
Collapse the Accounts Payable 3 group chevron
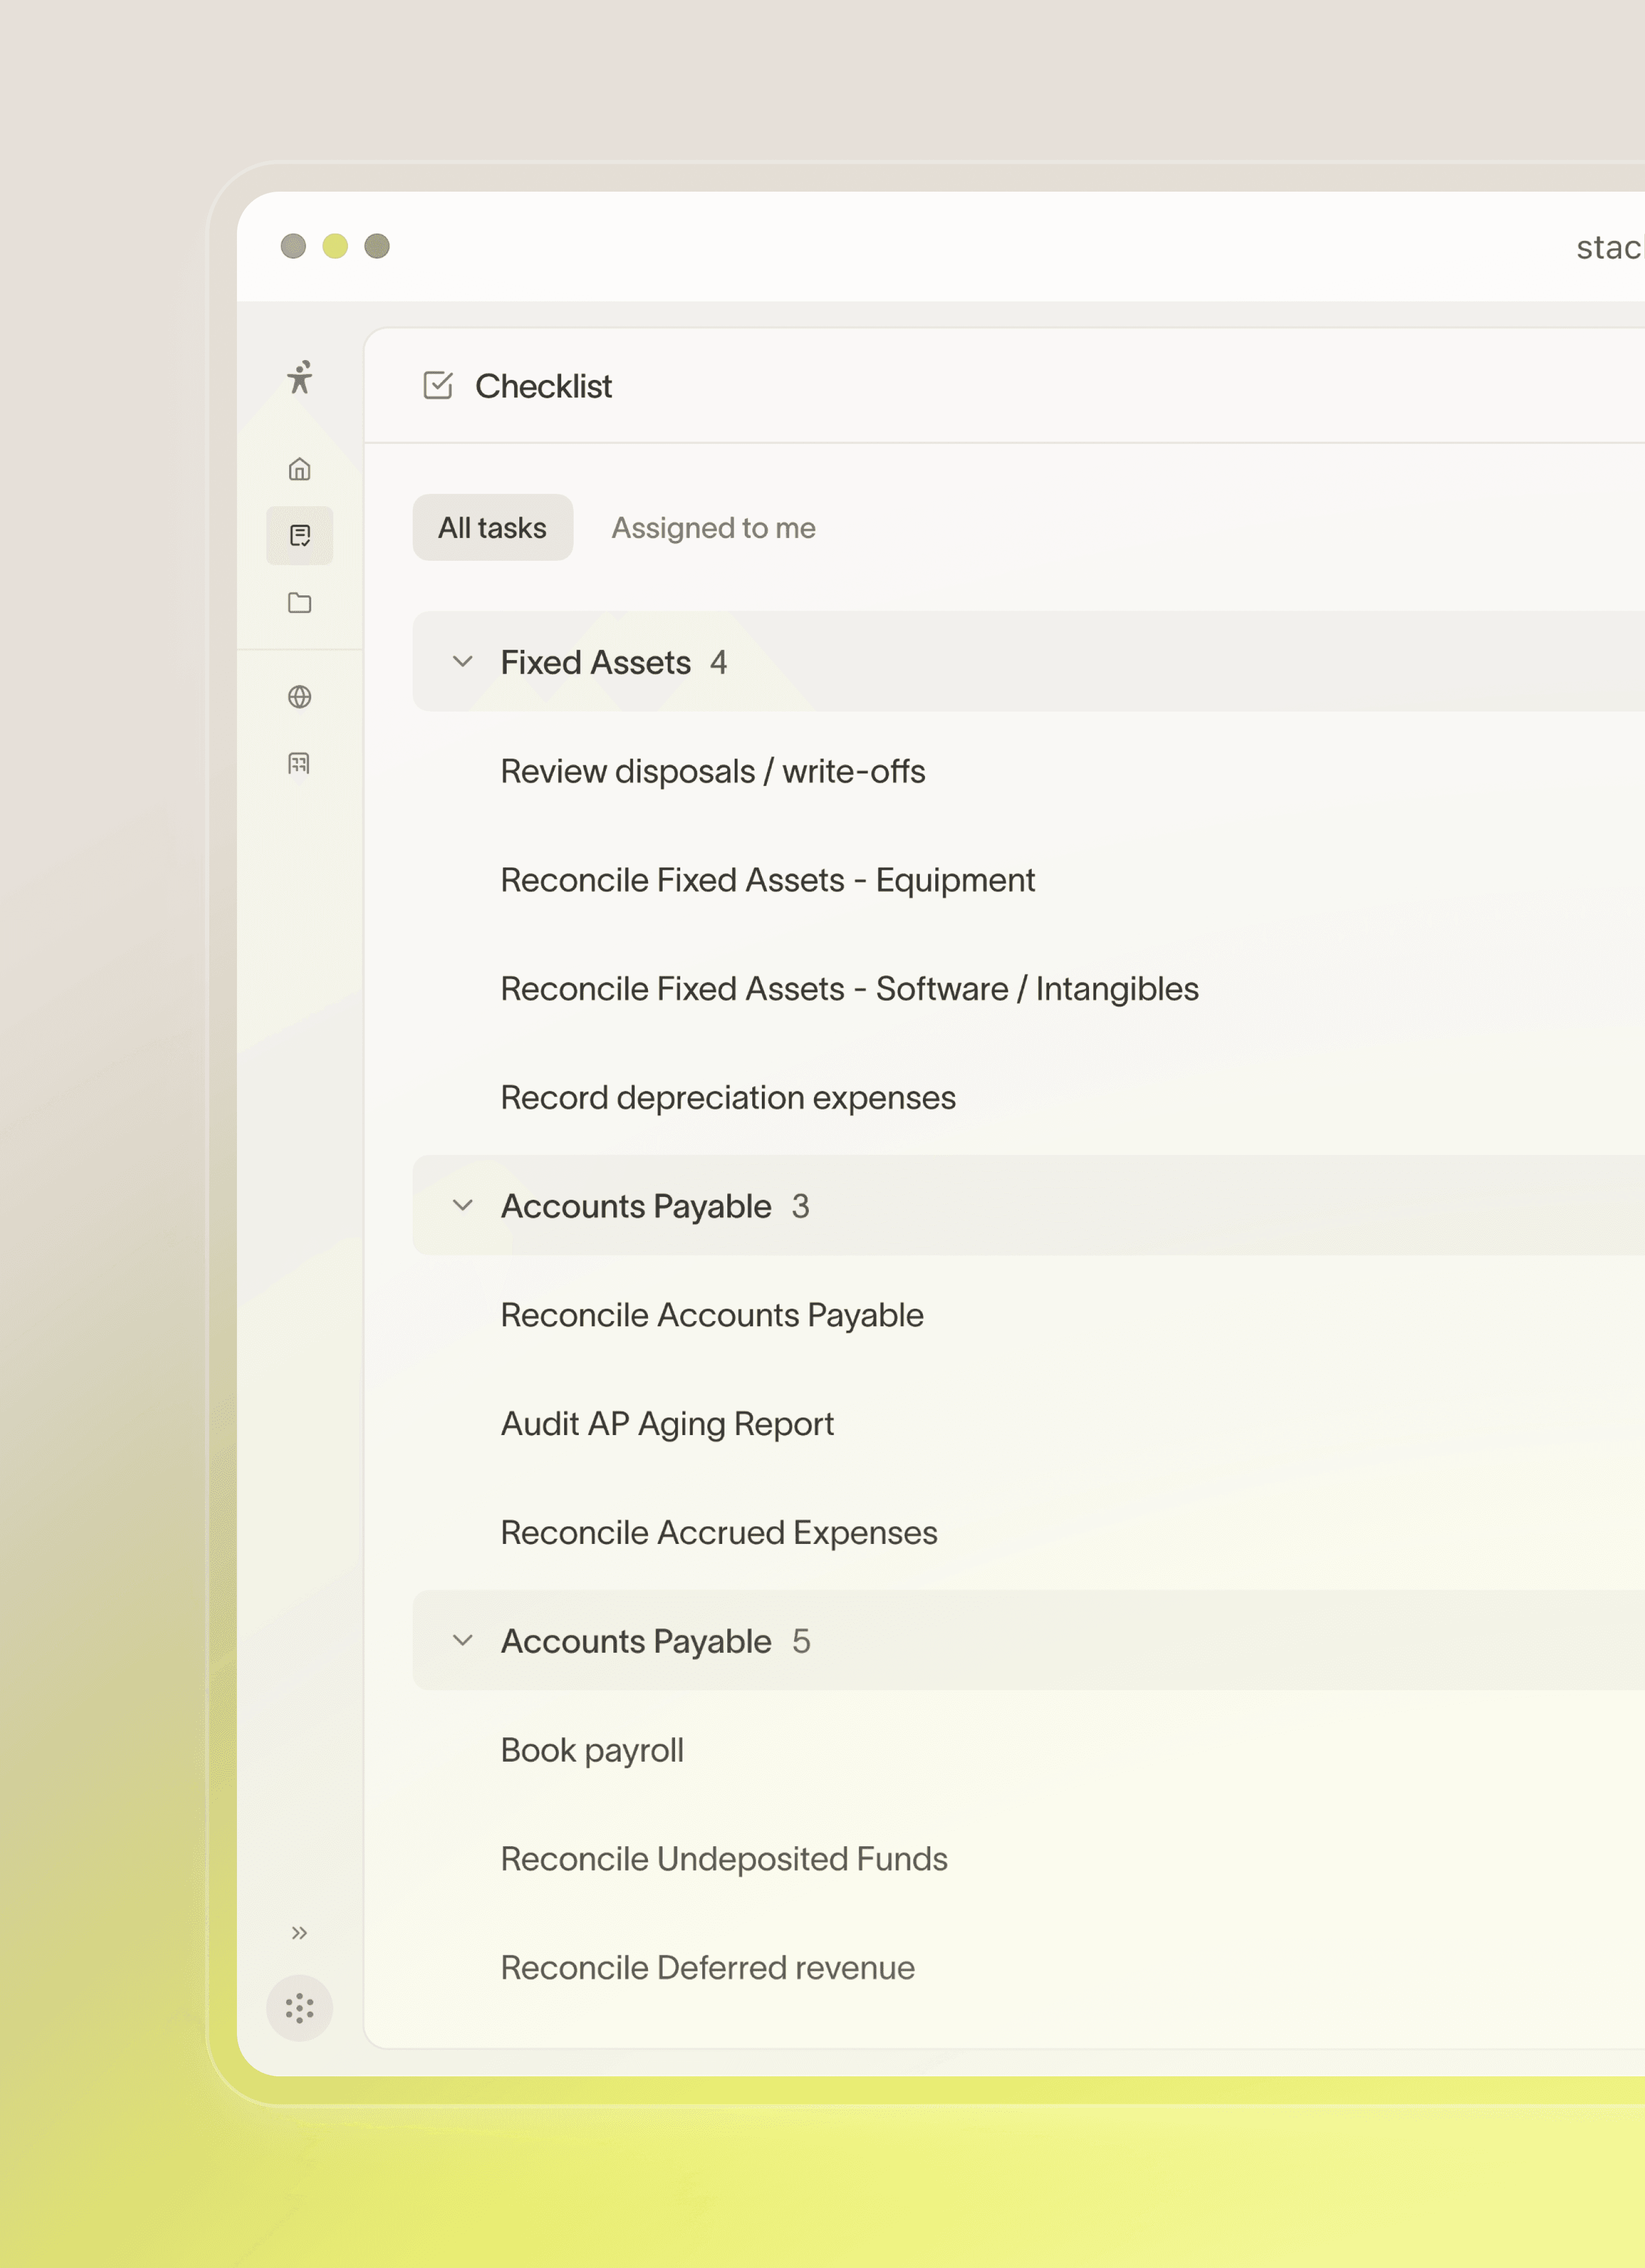[x=463, y=1205]
